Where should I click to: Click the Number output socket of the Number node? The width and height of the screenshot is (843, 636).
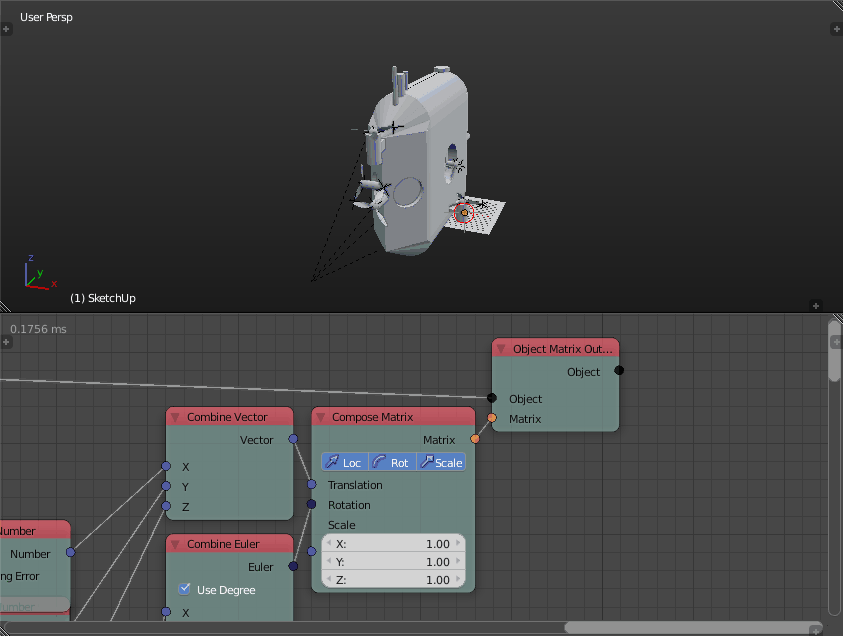point(70,553)
